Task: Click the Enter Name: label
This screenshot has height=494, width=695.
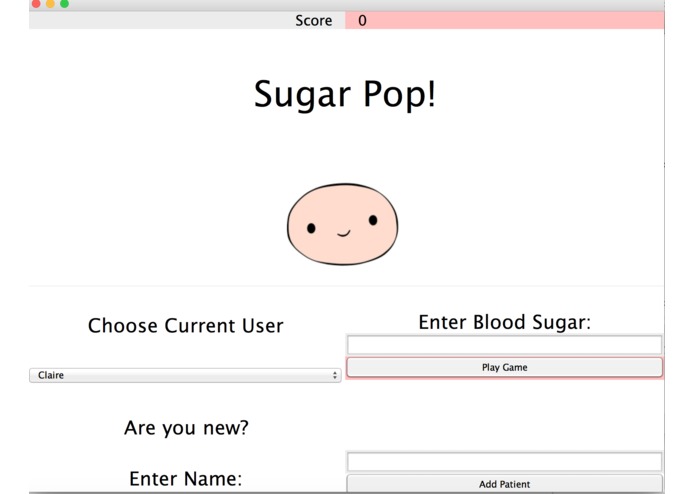Action: tap(186, 478)
